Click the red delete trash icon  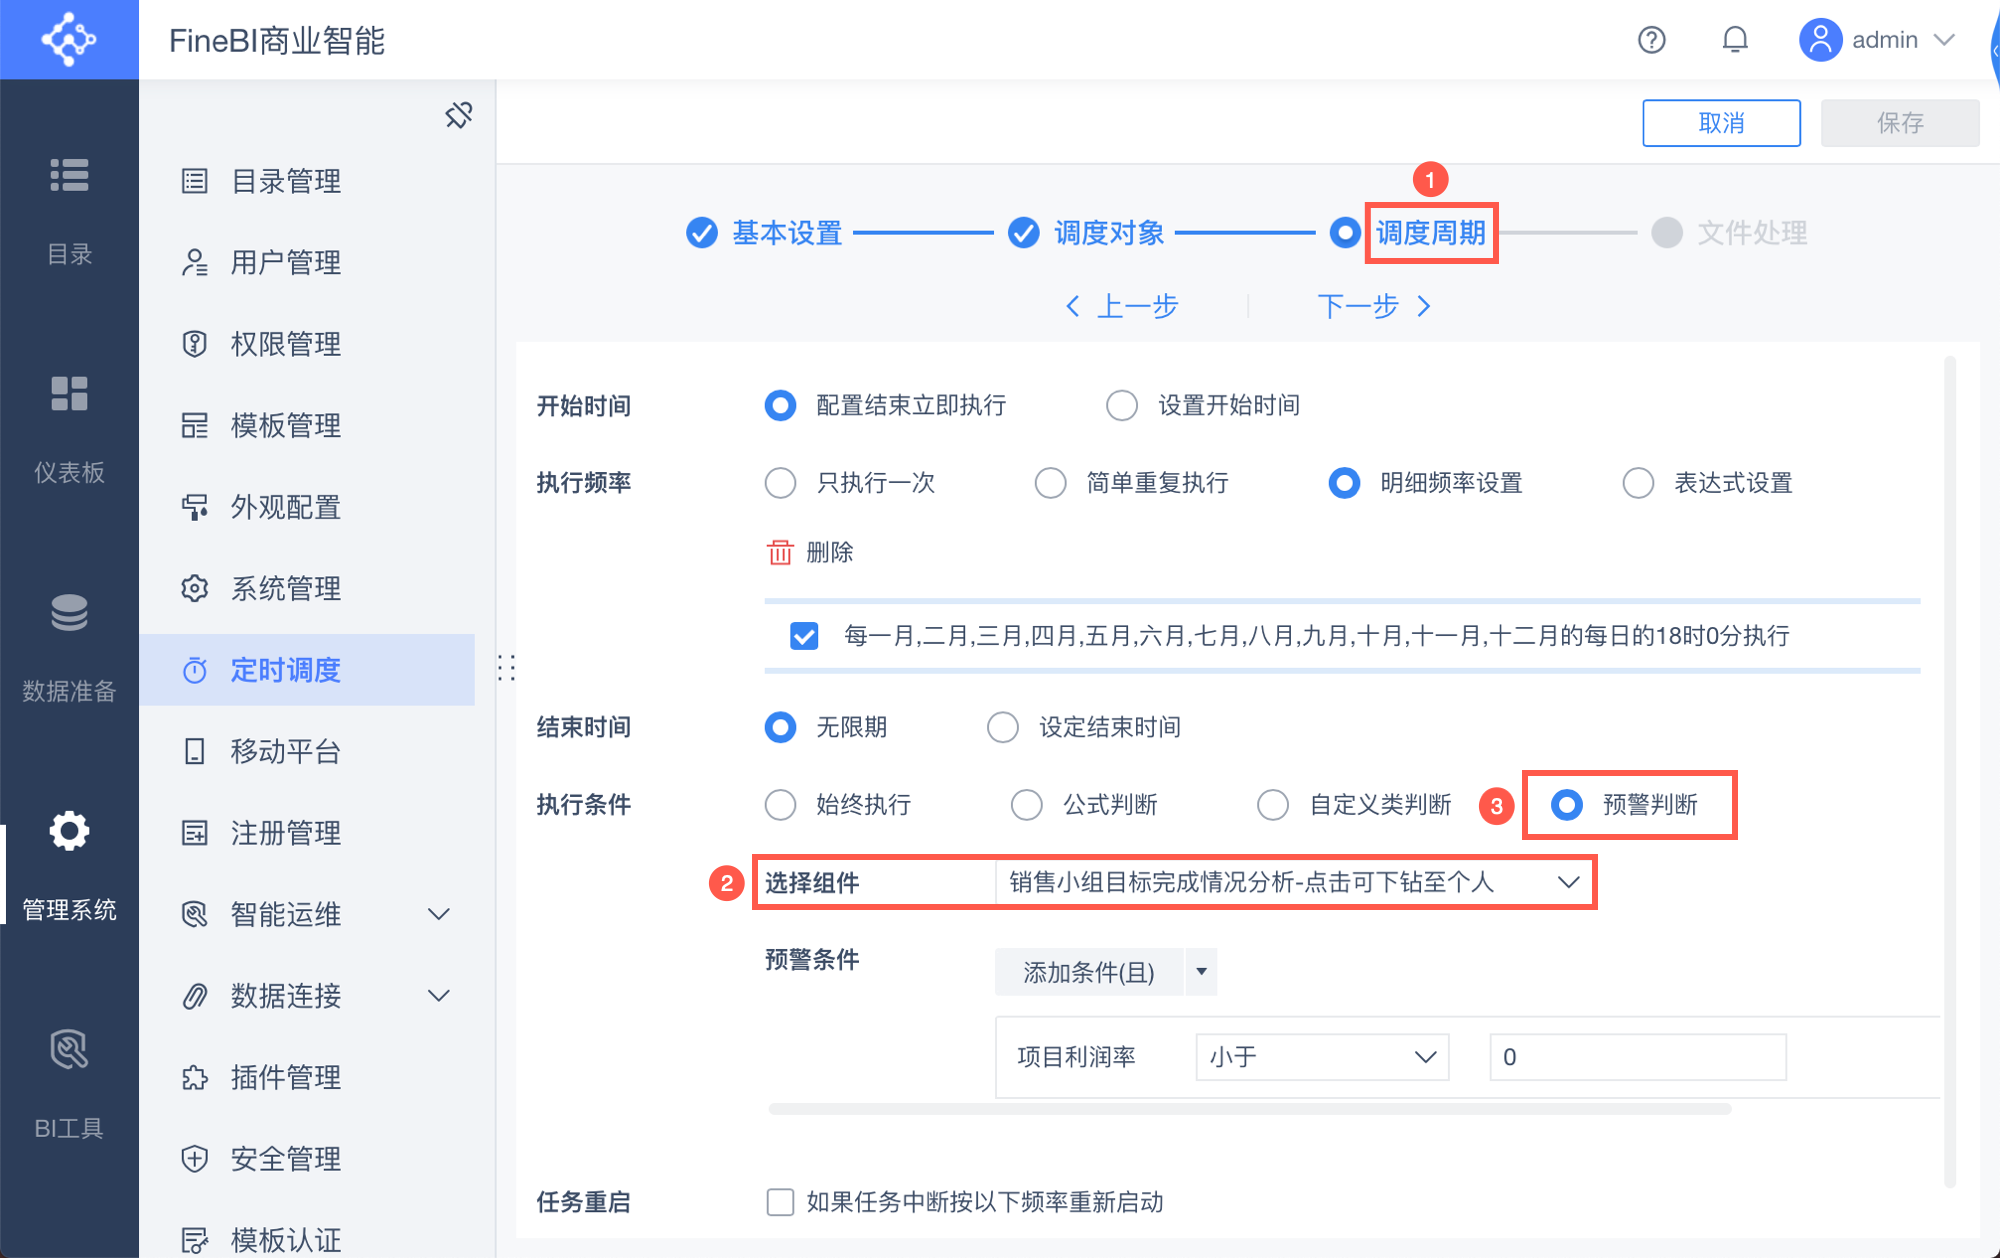pos(779,552)
